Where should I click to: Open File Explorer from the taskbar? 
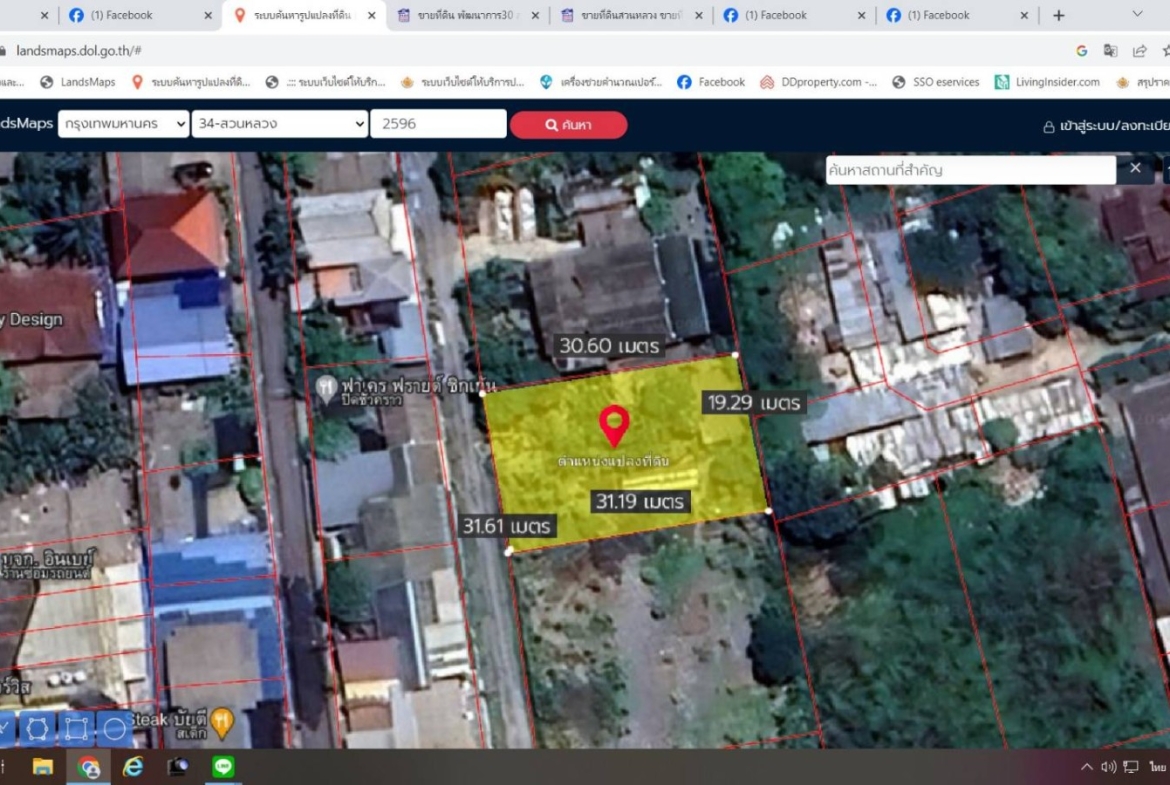point(43,766)
